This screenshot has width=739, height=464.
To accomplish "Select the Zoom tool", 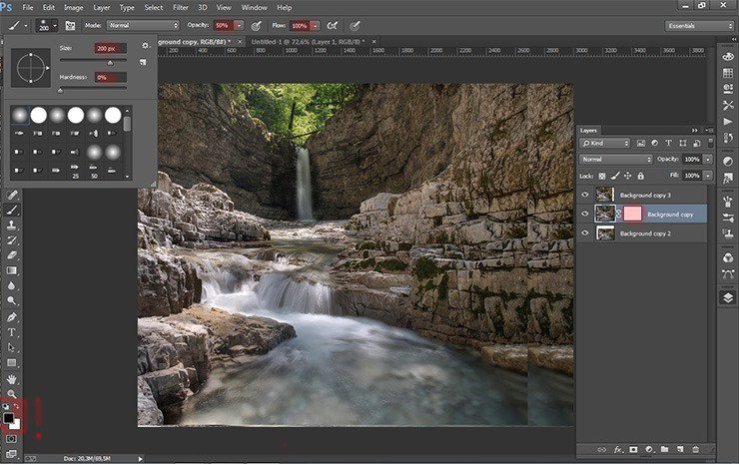I will tap(13, 394).
